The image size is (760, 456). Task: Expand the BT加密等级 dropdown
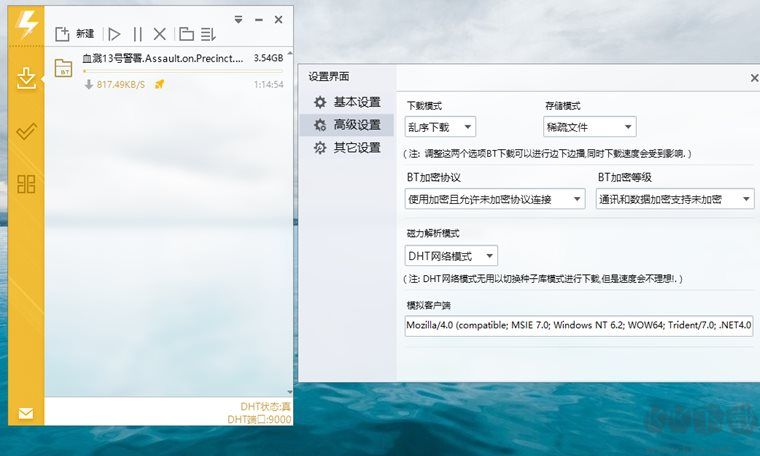click(x=675, y=199)
